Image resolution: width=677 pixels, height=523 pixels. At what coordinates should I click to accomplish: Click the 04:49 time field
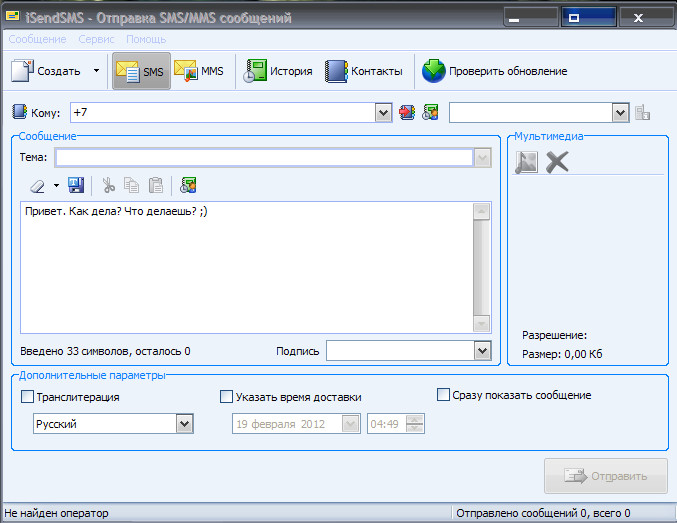coord(387,424)
